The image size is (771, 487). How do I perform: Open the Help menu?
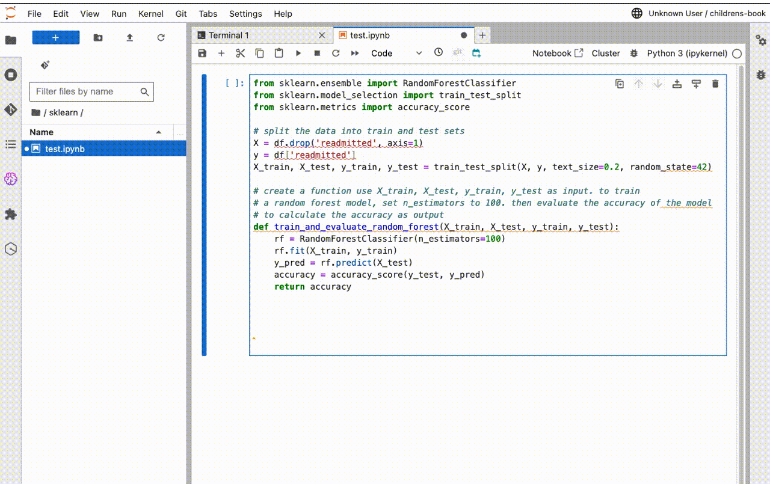tap(283, 14)
